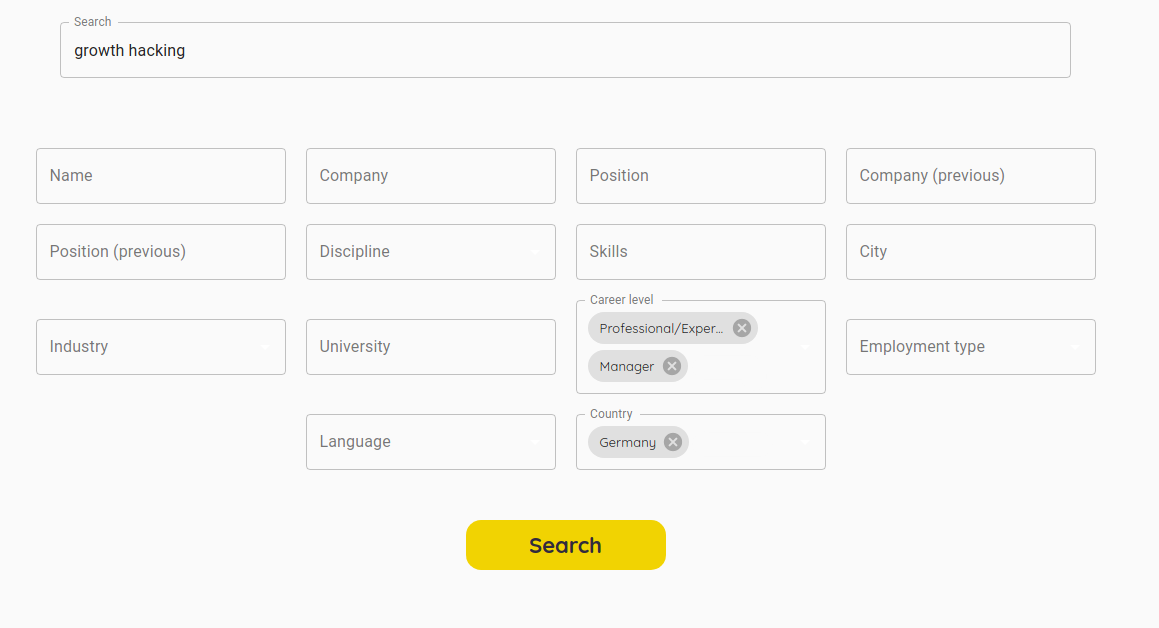Image resolution: width=1159 pixels, height=628 pixels.
Task: Remove the Professional/Experienced career level chip
Action: coord(741,328)
